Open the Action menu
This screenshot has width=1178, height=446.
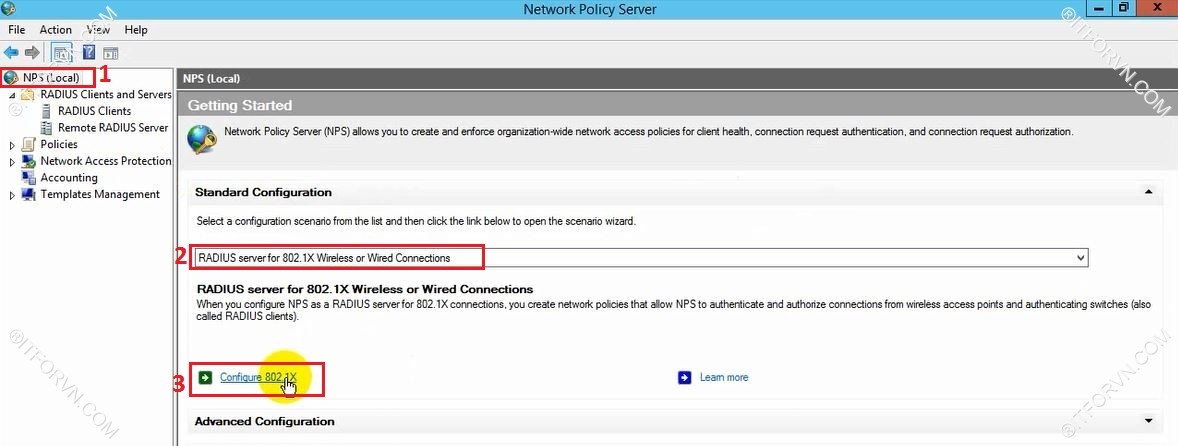point(55,30)
